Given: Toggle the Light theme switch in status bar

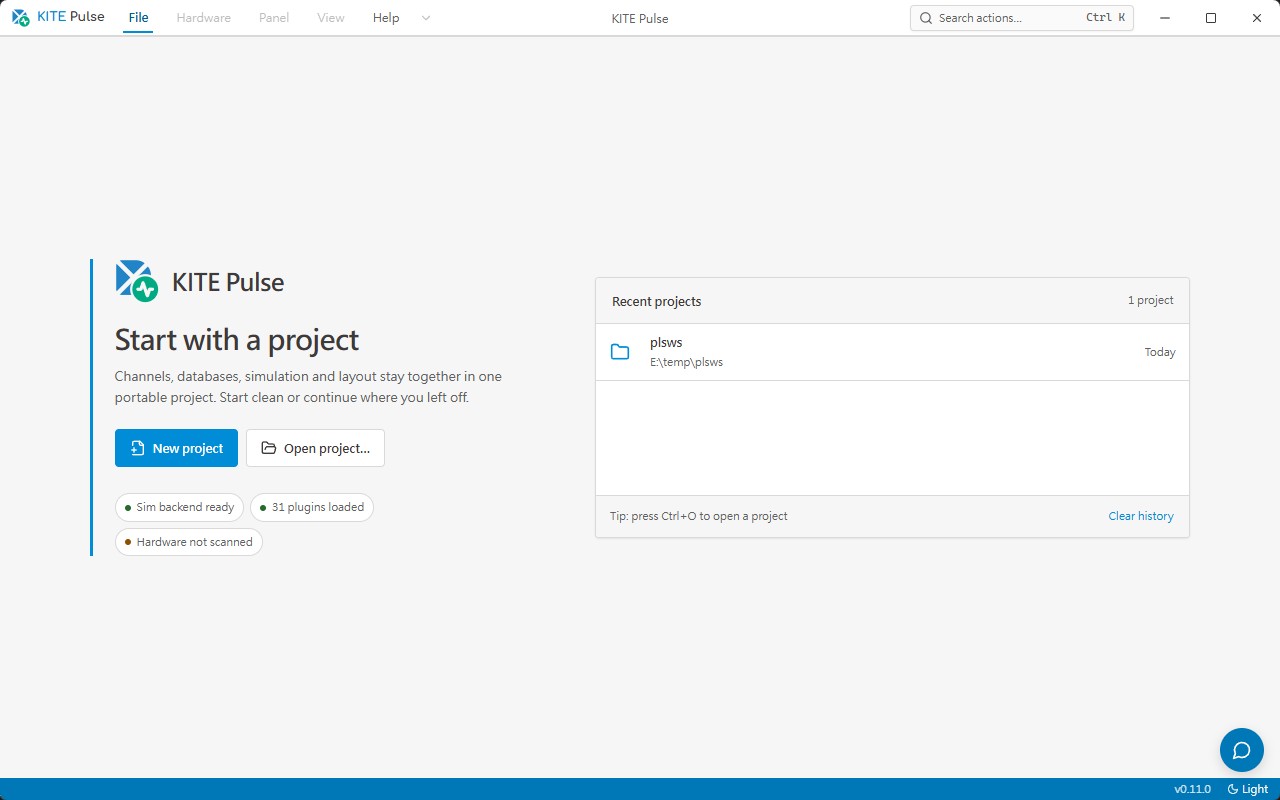Looking at the screenshot, I should coord(1247,789).
